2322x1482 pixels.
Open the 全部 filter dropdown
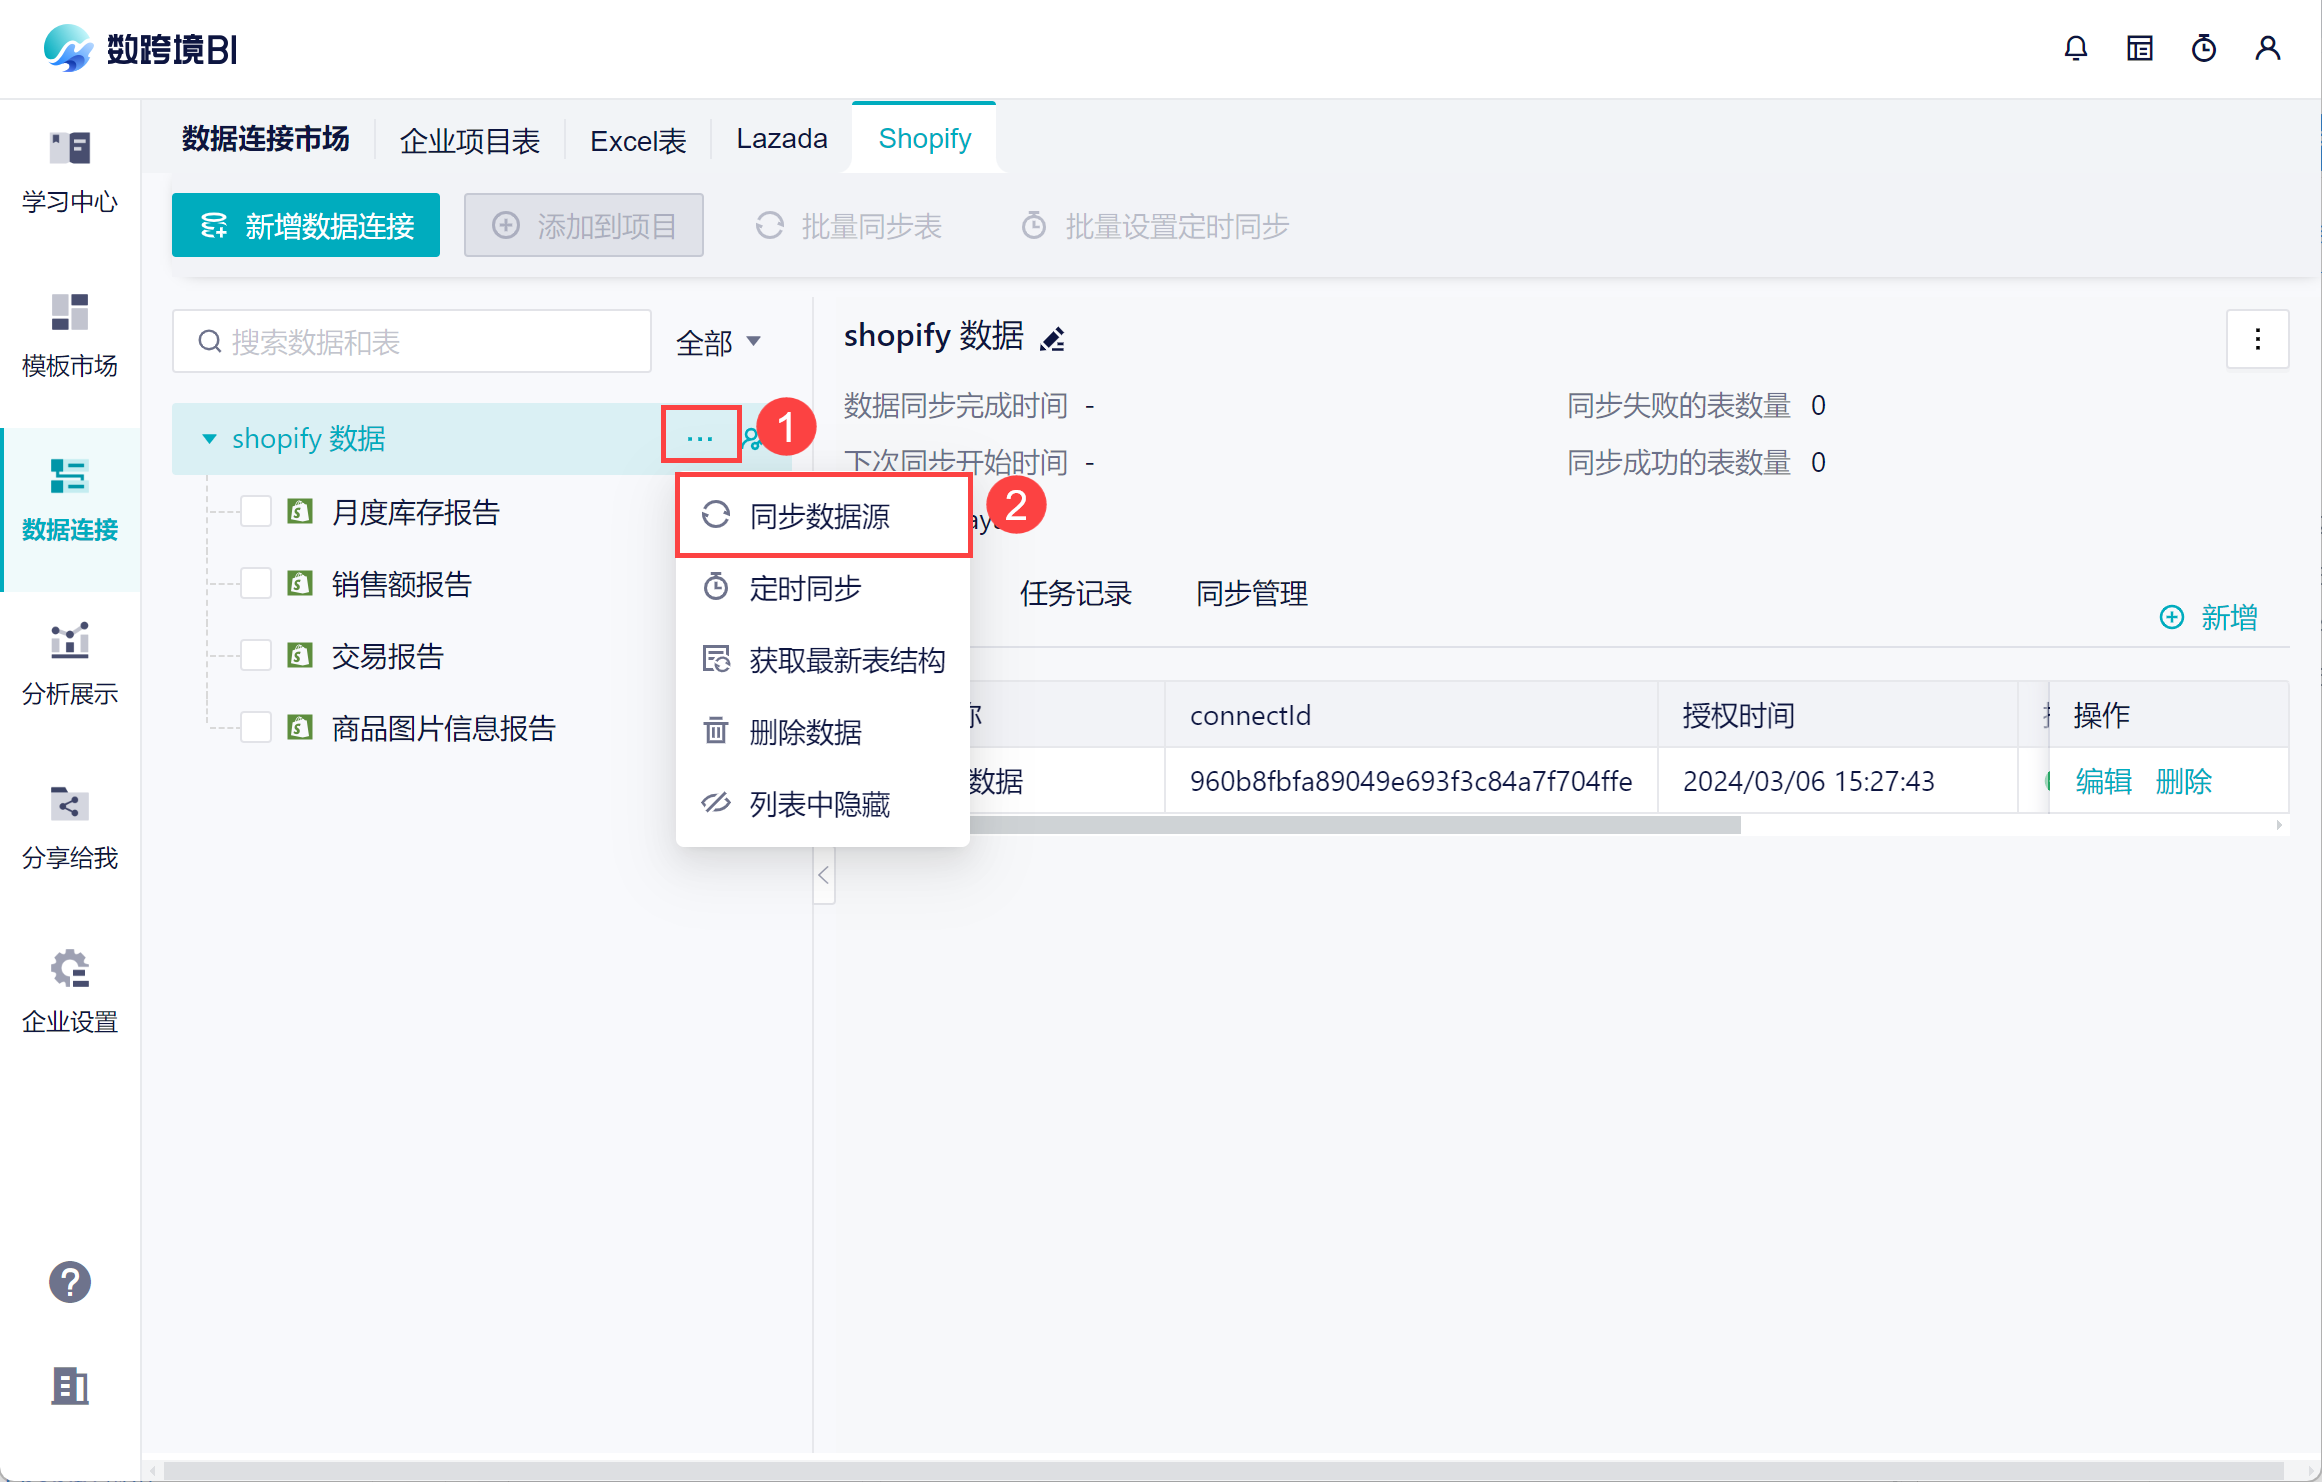(718, 343)
